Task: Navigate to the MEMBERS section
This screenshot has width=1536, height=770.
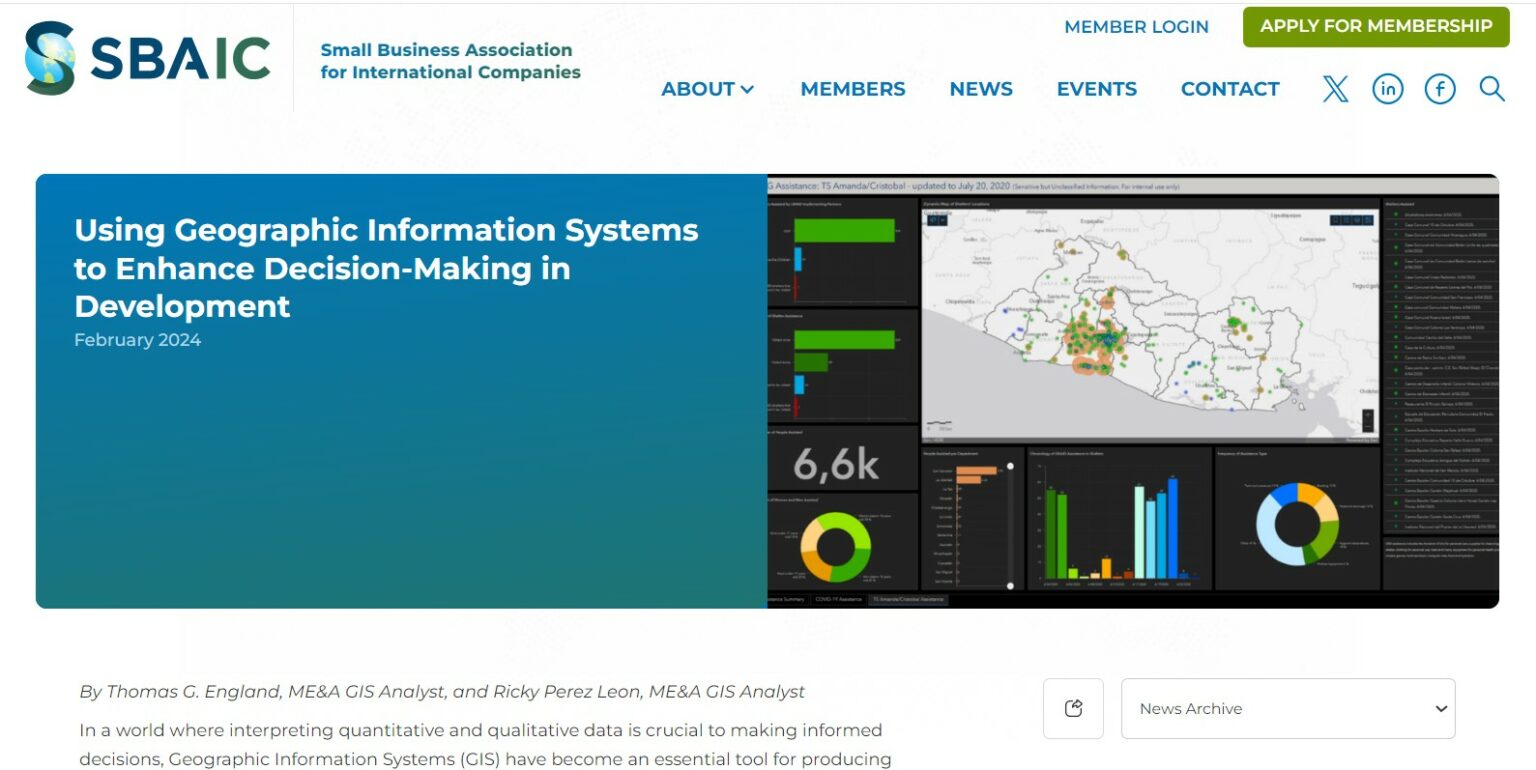Action: 852,88
